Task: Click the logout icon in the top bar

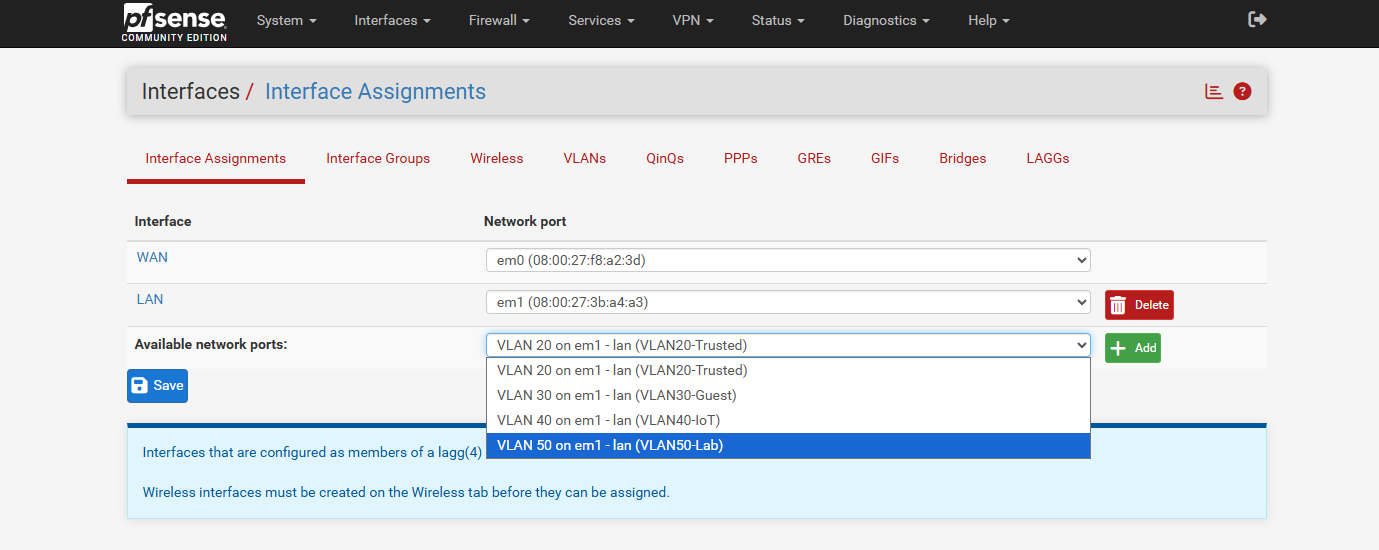Action: point(1258,20)
